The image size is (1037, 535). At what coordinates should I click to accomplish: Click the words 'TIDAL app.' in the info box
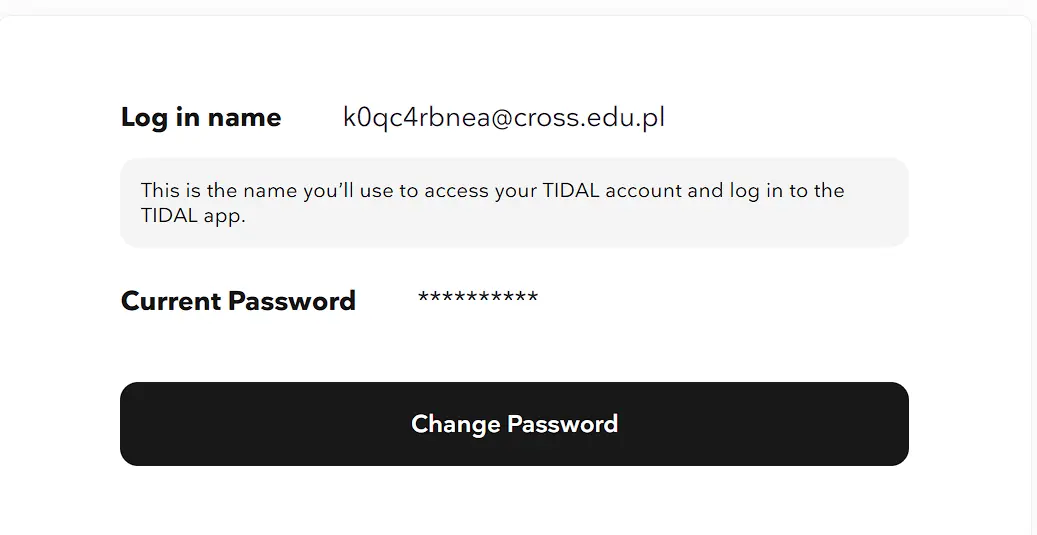(x=193, y=216)
